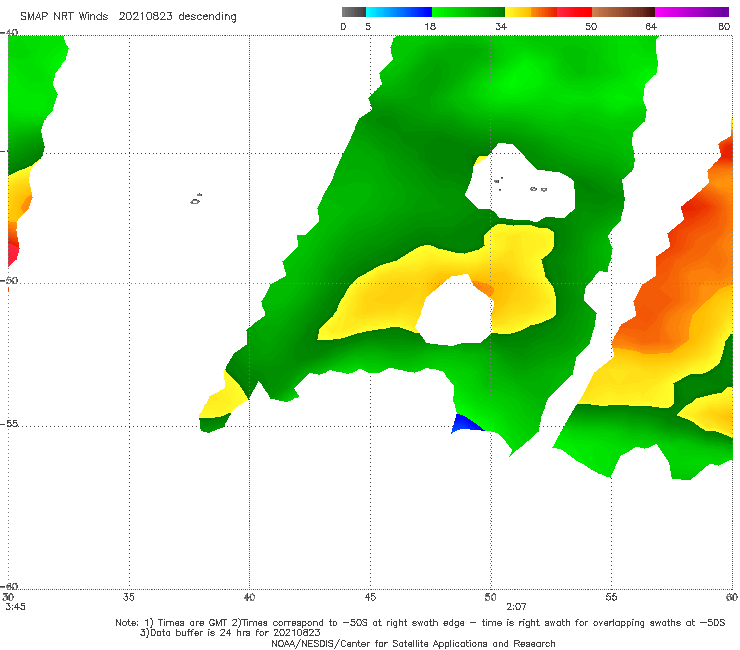Click the color bar label 64
740x650 pixels.
pos(651,27)
